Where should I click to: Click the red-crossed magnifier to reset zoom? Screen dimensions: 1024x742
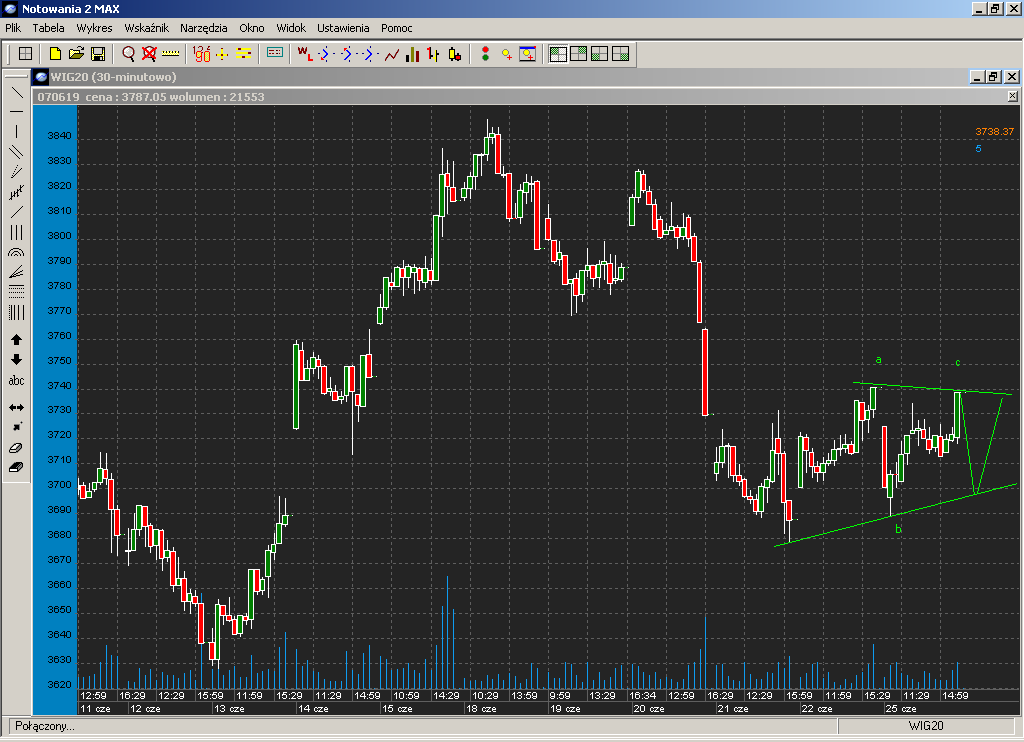[149, 53]
